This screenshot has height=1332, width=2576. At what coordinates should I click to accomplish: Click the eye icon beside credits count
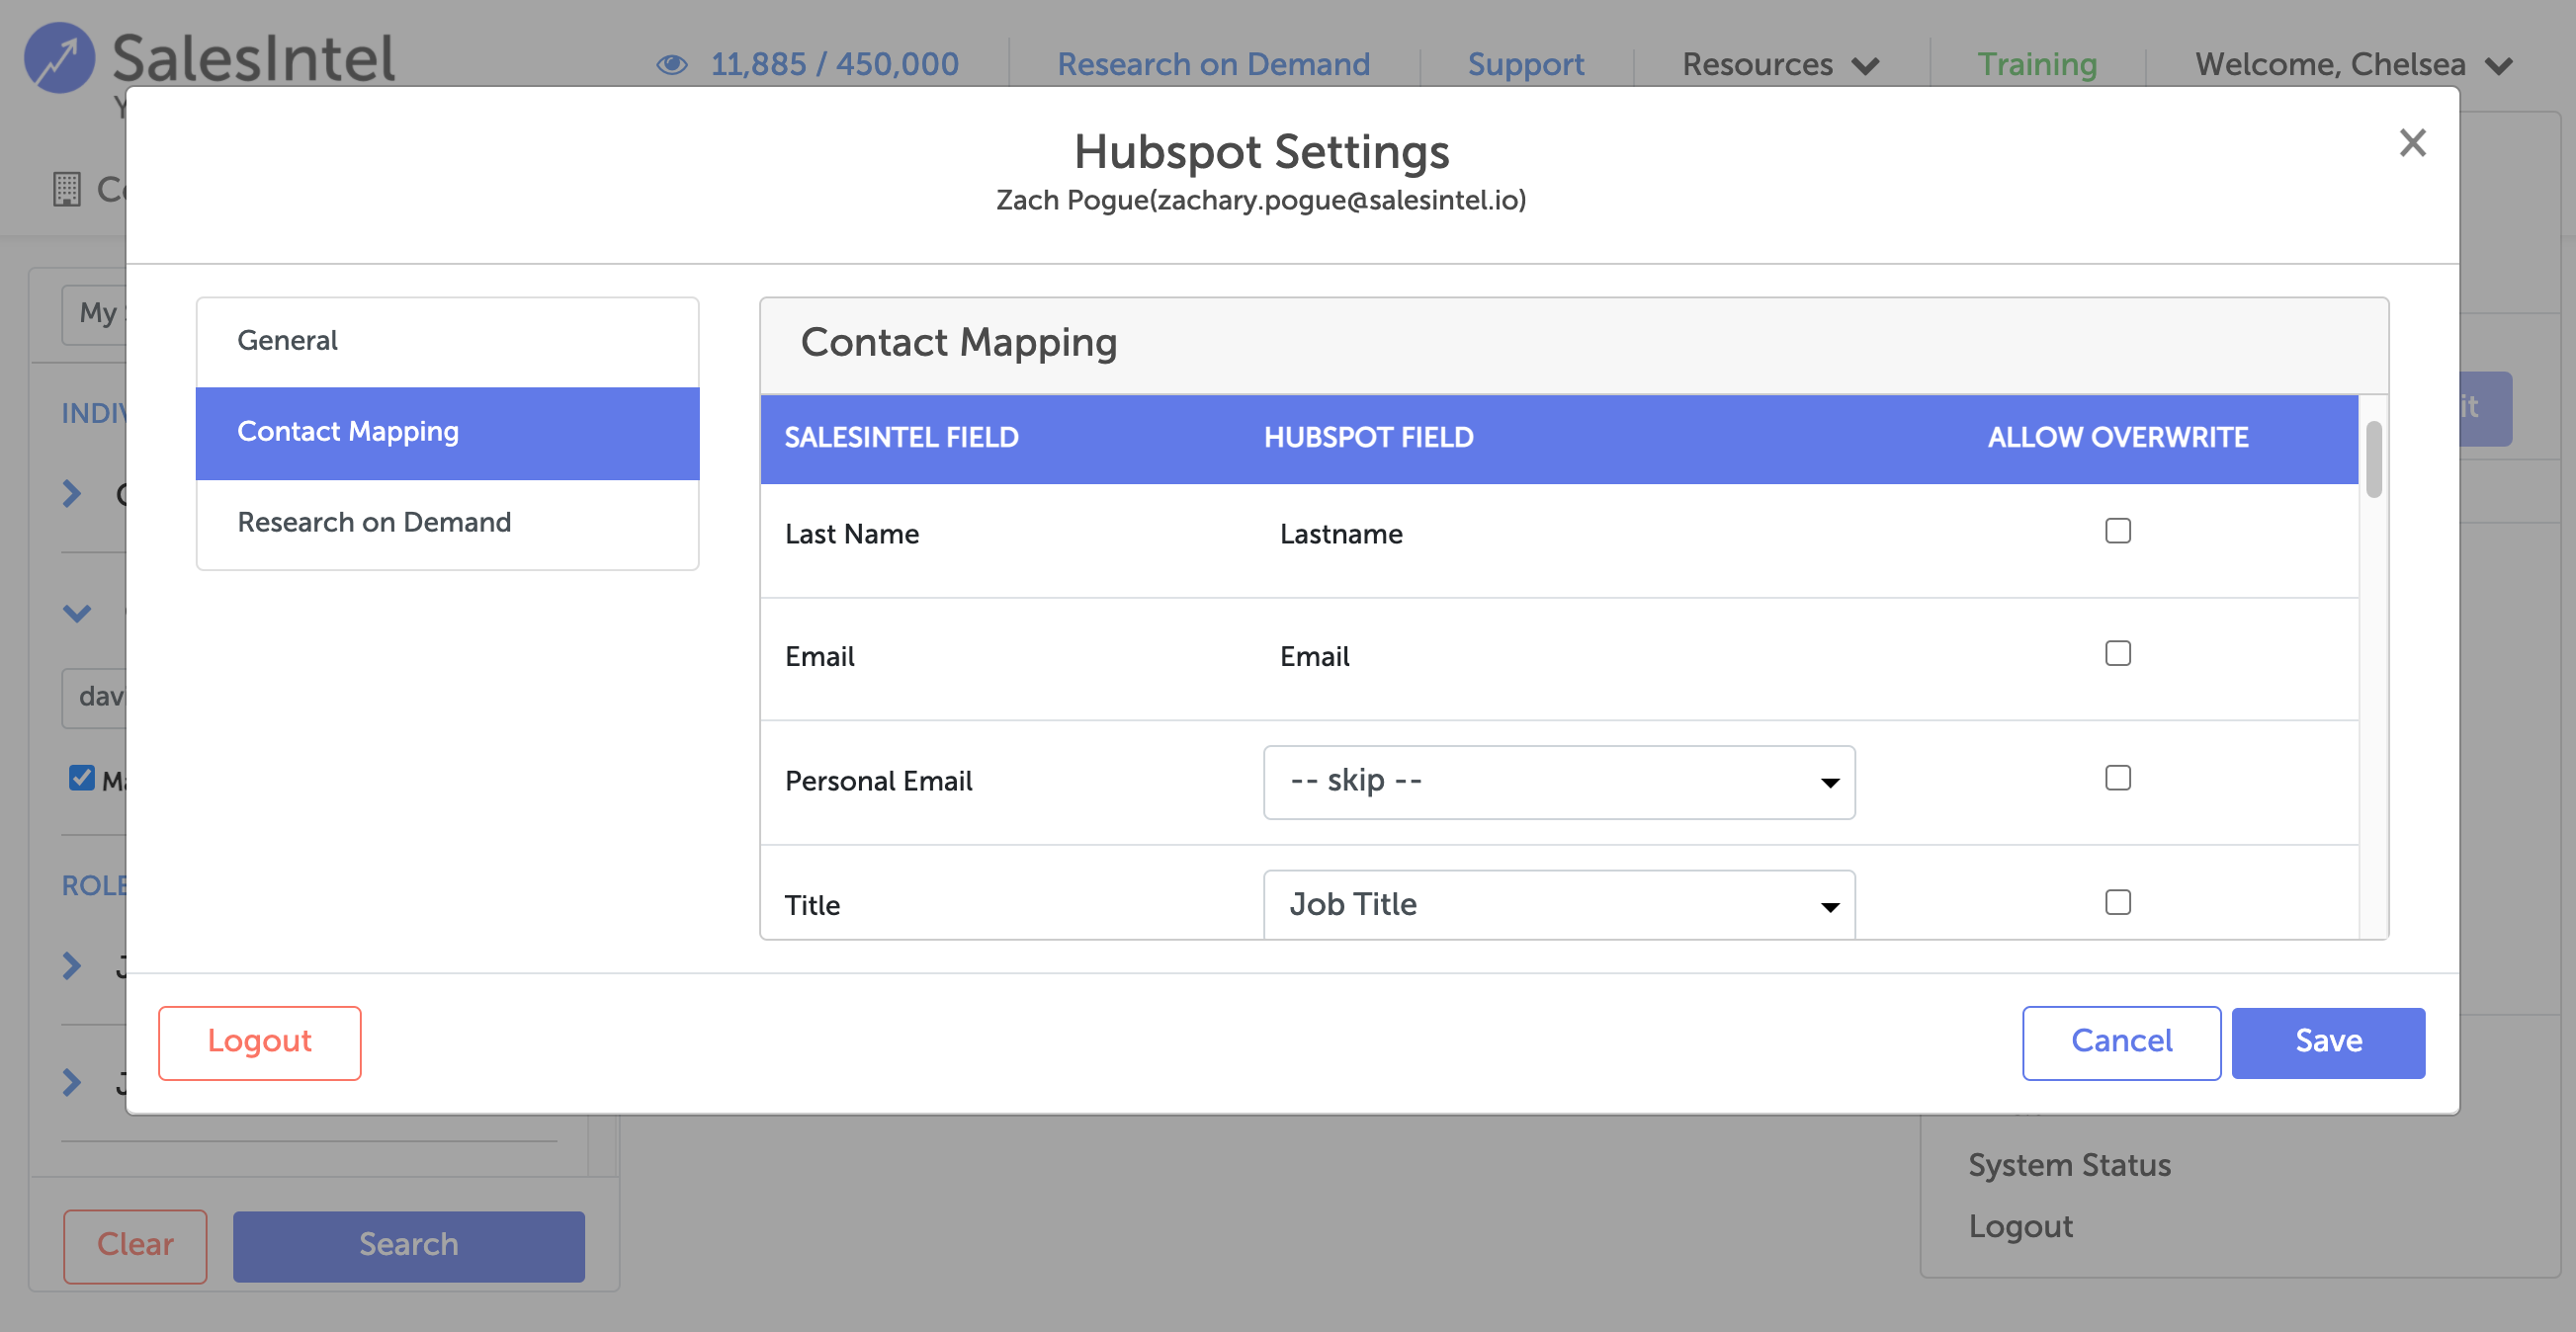click(x=672, y=65)
